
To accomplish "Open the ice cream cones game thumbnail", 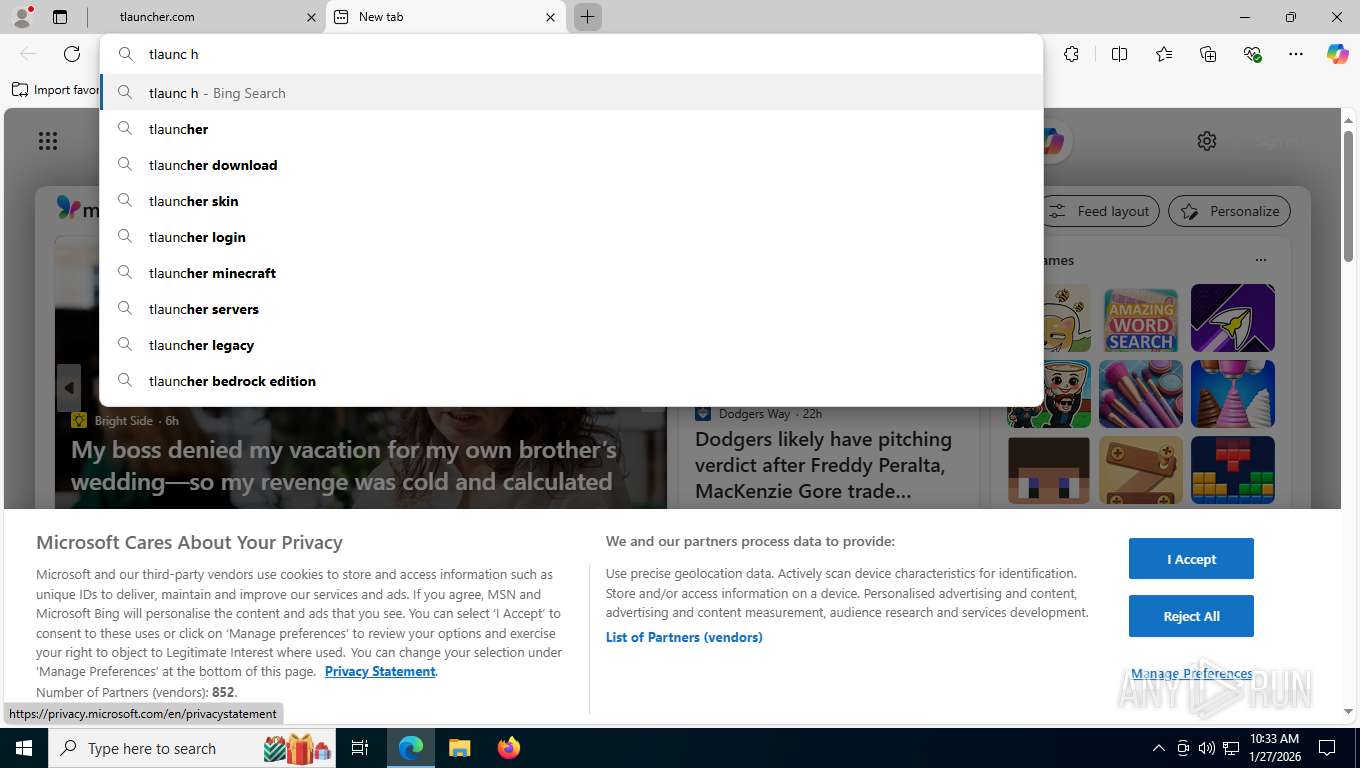I will pyautogui.click(x=1233, y=394).
